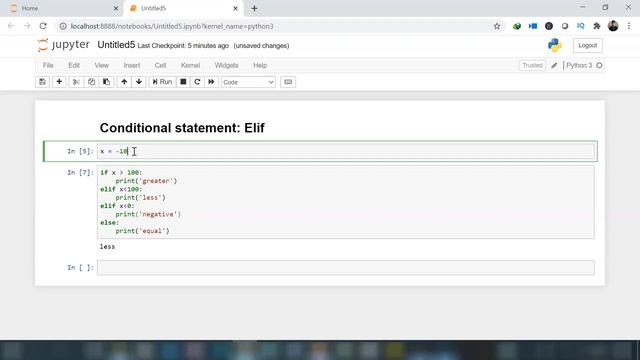Viewport: 640px width, 360px height.
Task: Rename notebook by clicking Untitled5 title
Action: (x=116, y=45)
